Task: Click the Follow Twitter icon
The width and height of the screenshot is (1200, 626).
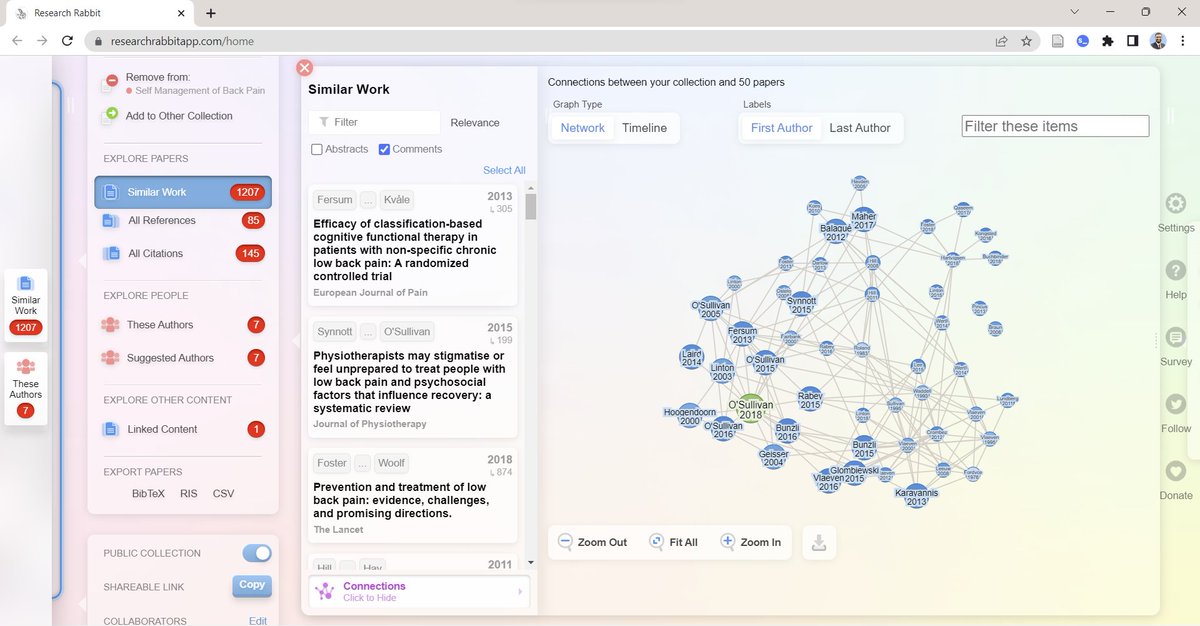Action: point(1176,404)
